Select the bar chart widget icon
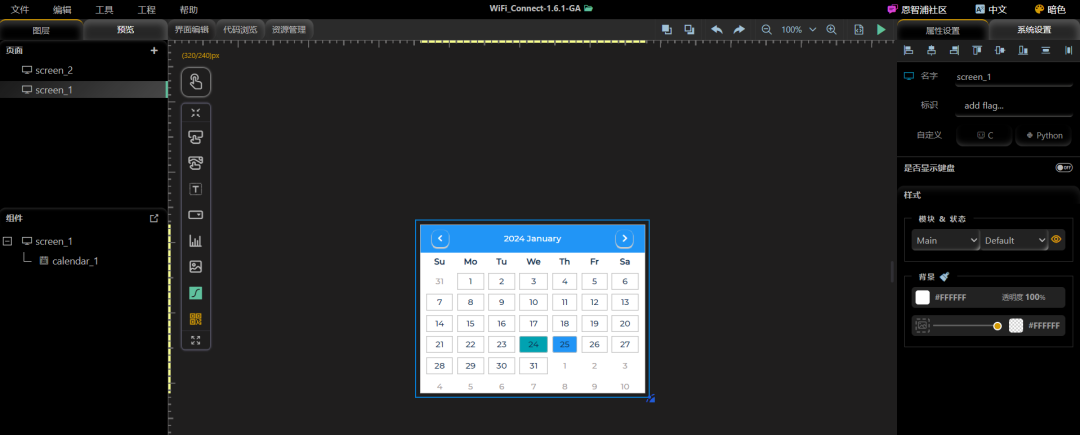The height and width of the screenshot is (435, 1080). tap(196, 241)
